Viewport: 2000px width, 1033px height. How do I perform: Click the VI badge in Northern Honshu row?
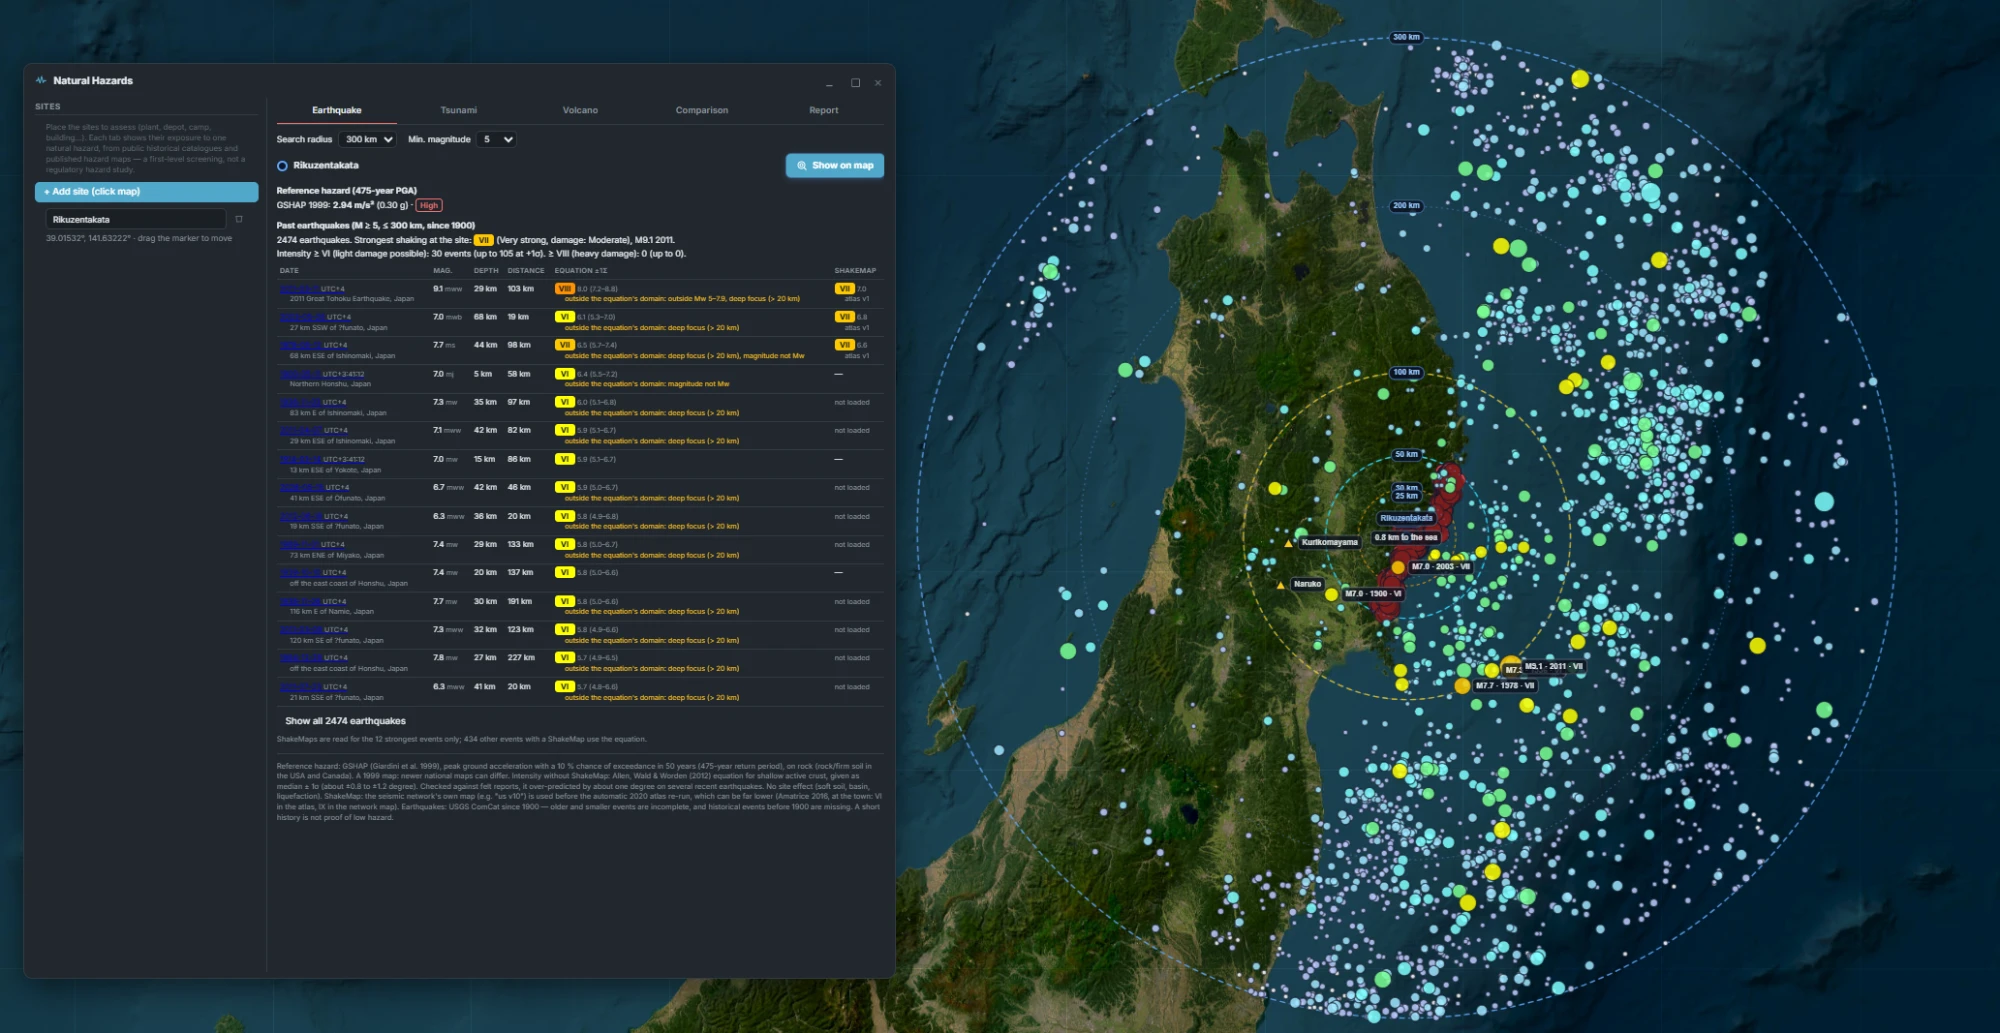point(565,374)
